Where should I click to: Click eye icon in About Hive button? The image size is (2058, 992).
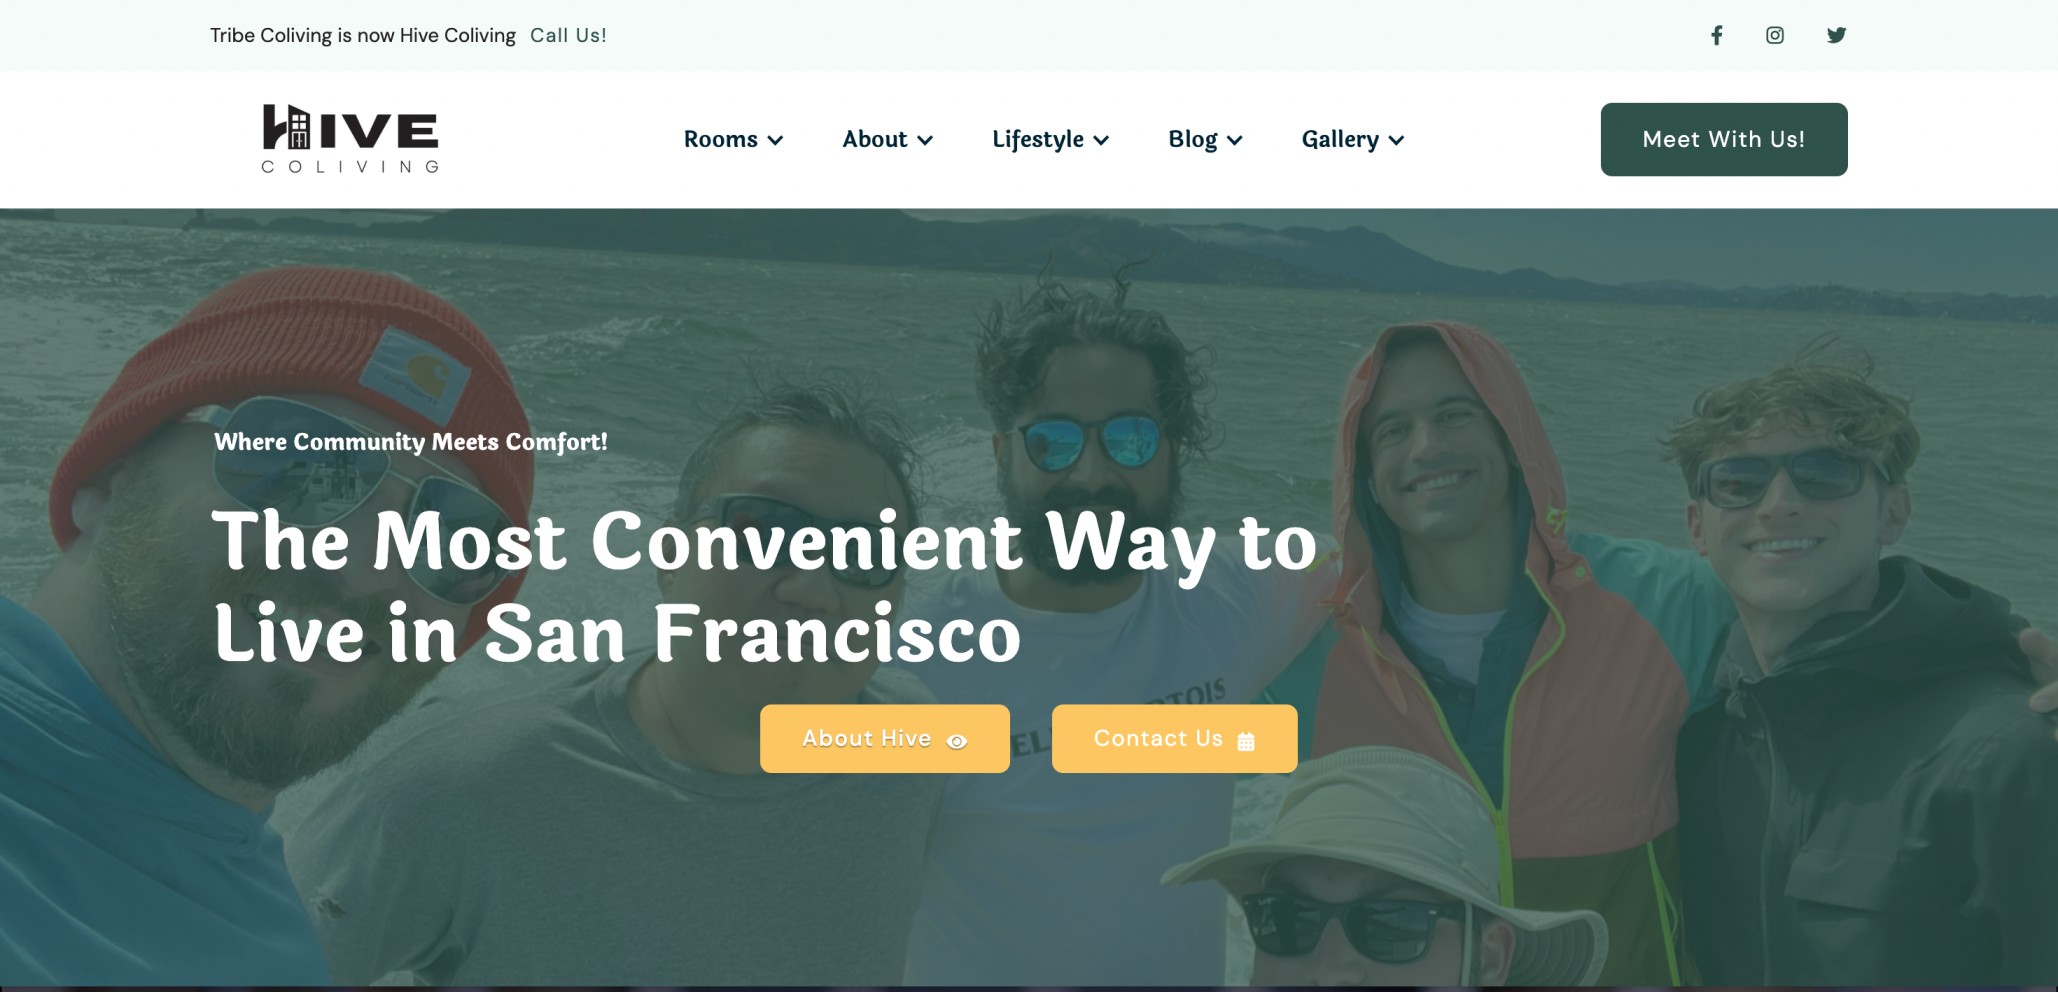[957, 741]
